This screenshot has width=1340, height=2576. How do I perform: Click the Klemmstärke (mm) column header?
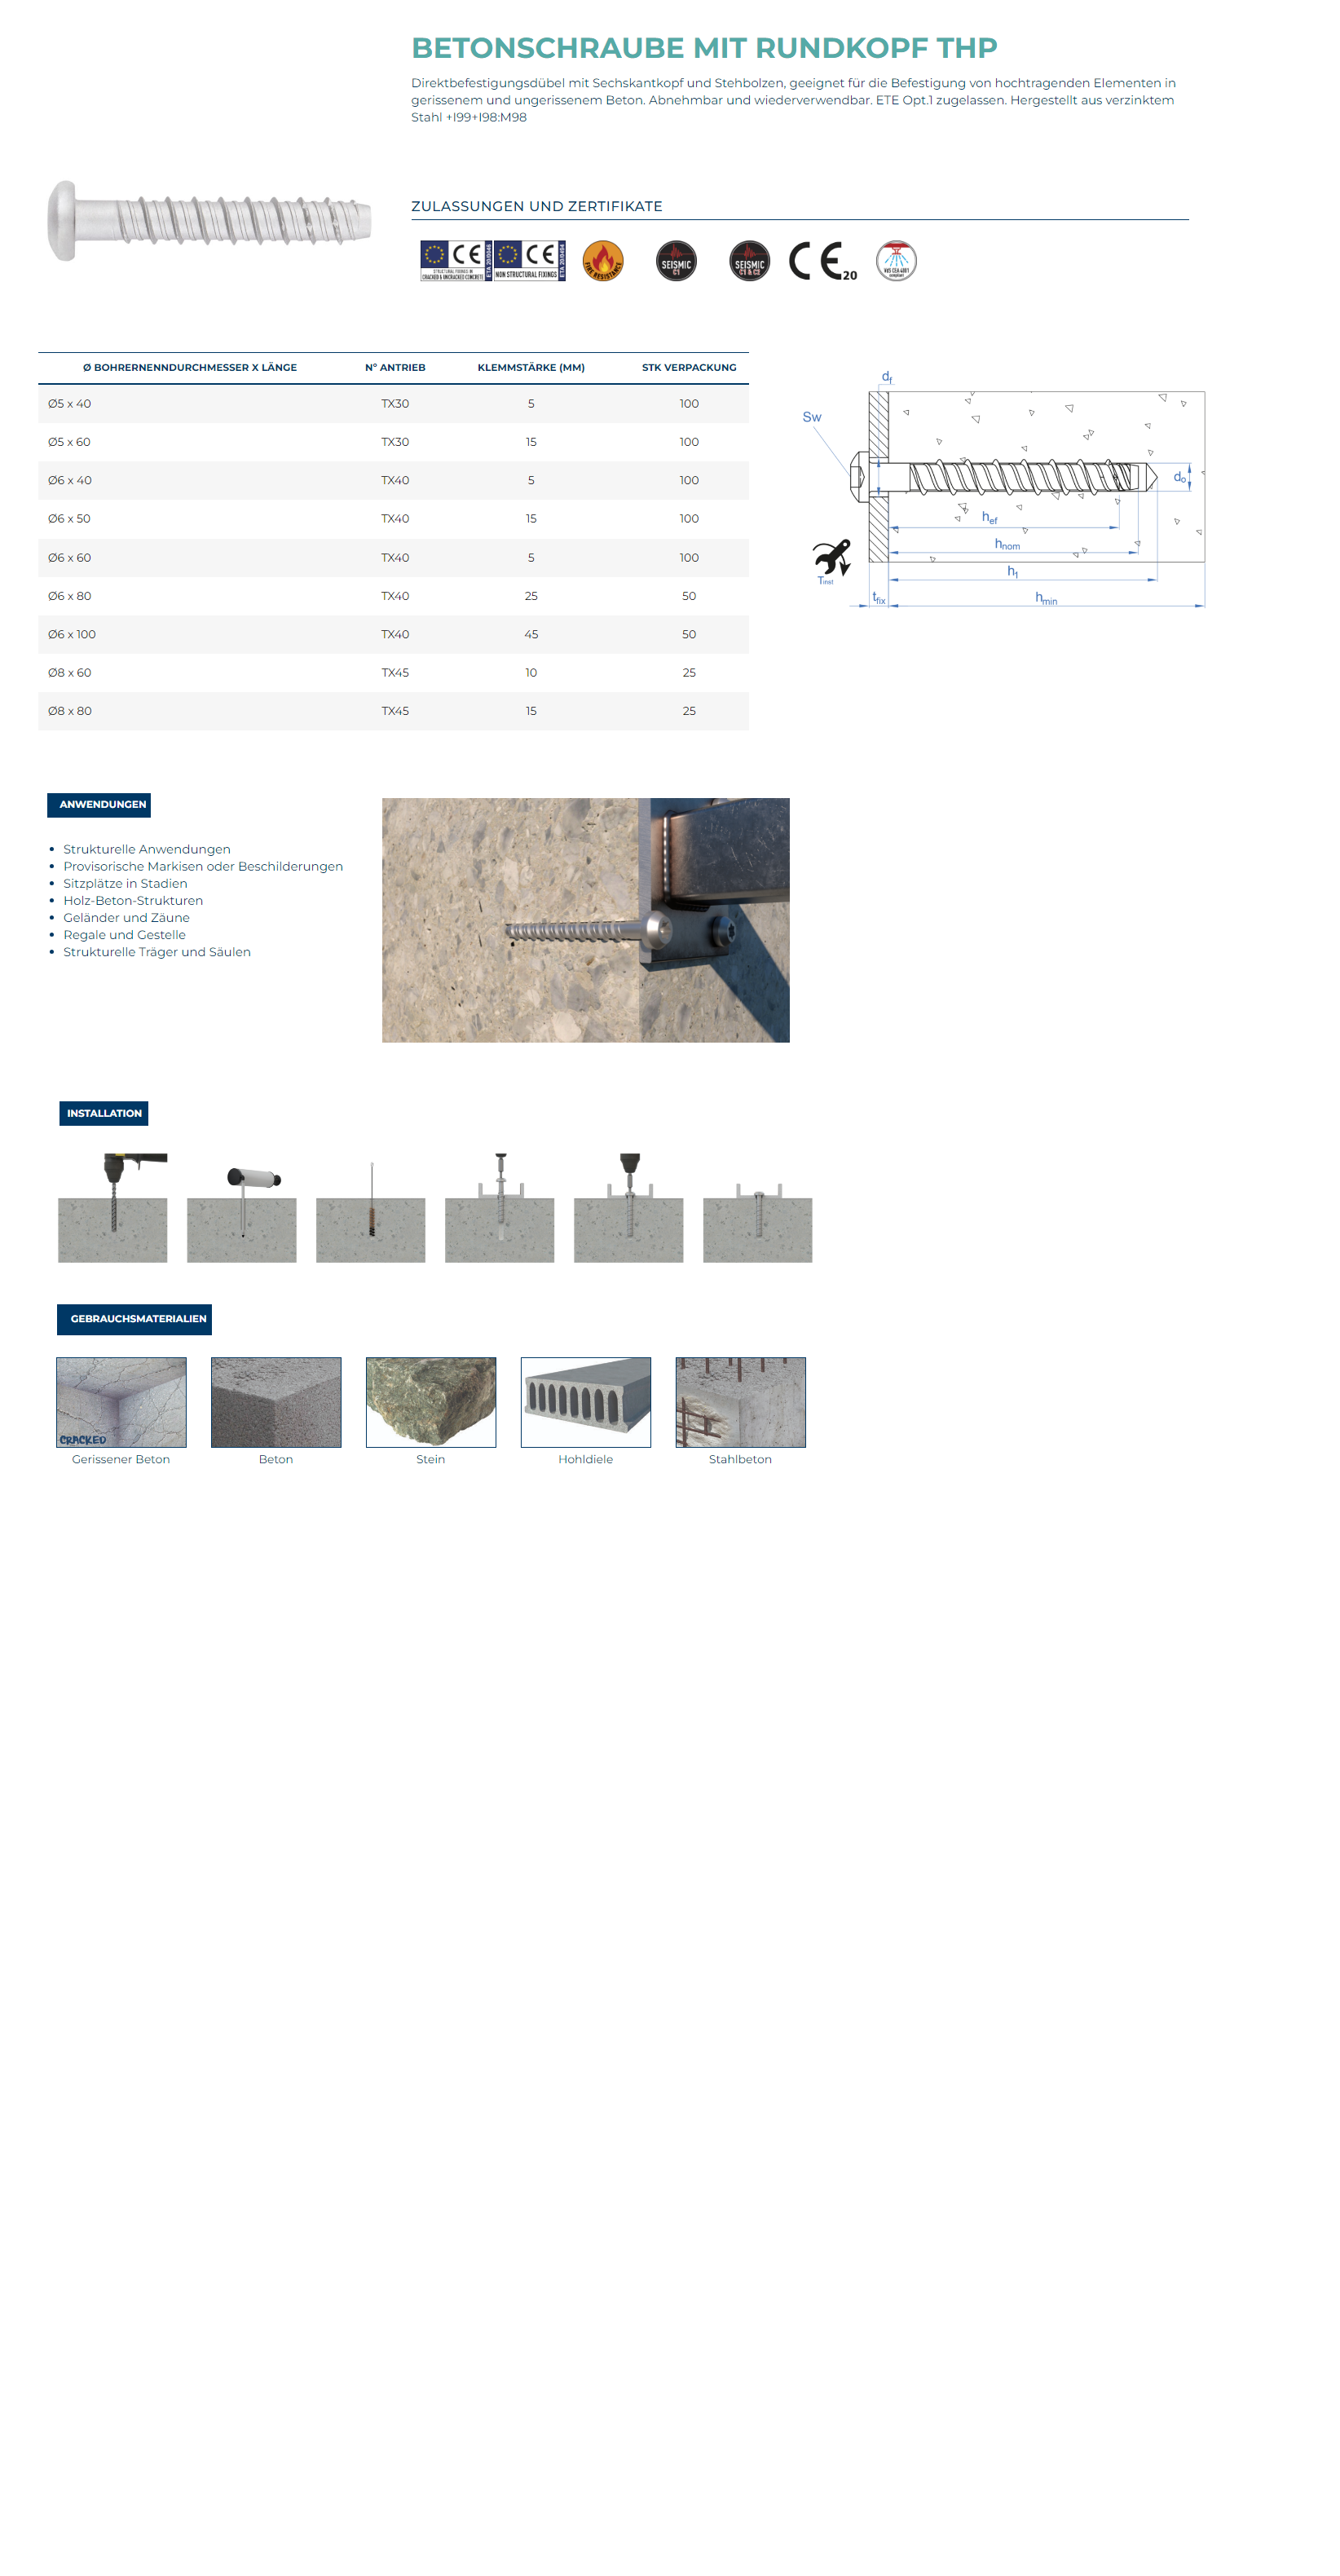pos(531,367)
